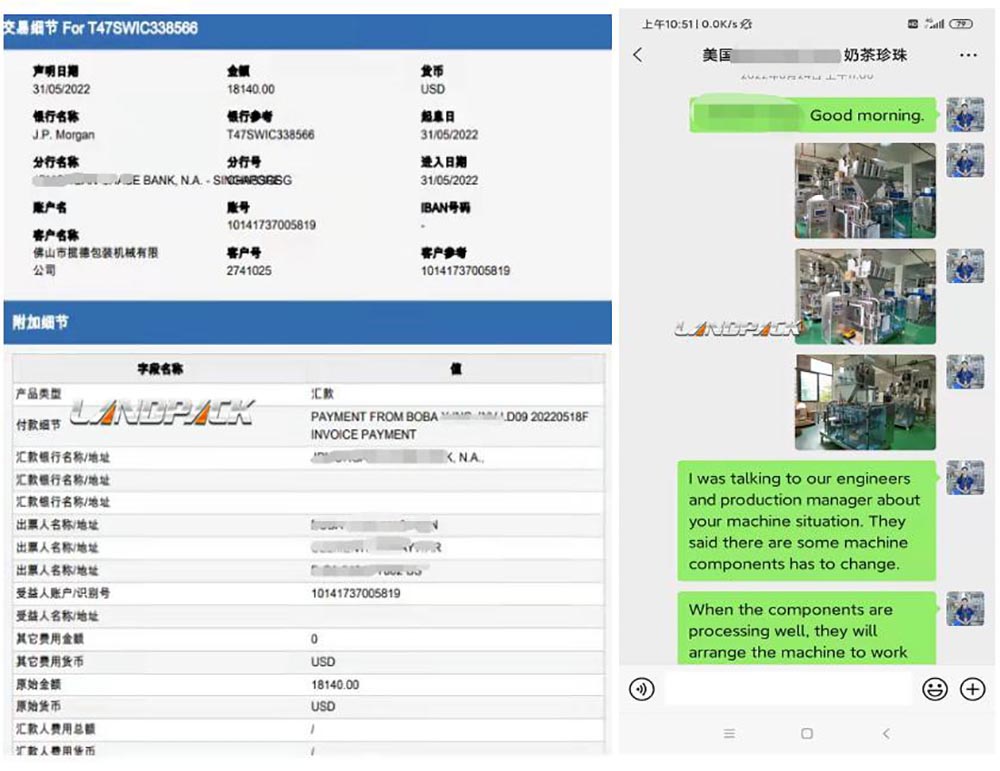
Task: Open the third machine photo in chat
Action: (865, 402)
